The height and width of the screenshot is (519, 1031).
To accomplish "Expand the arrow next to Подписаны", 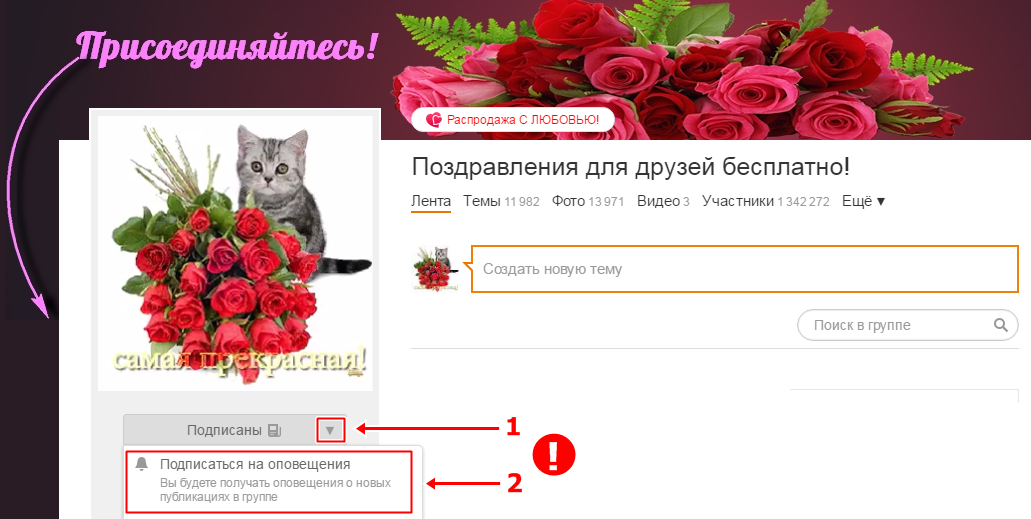I will point(330,430).
